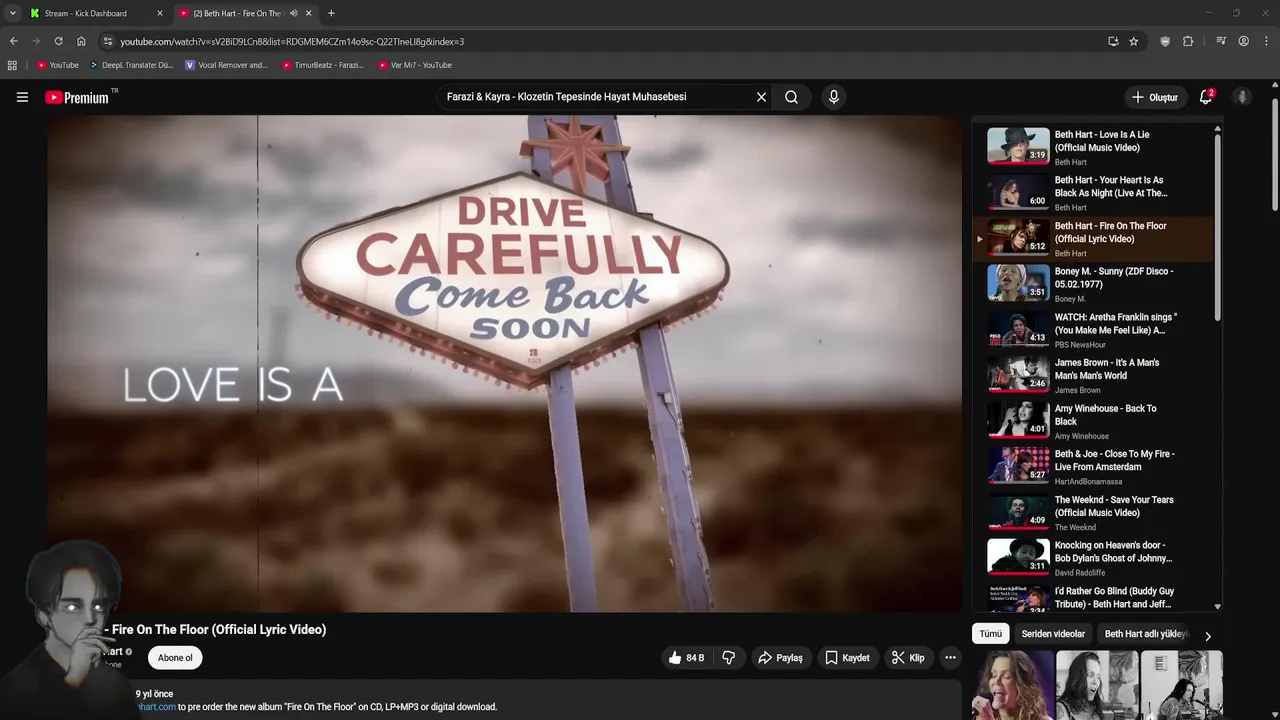This screenshot has height=720, width=1280.
Task: Subscribe using Abone ol button
Action: click(175, 658)
